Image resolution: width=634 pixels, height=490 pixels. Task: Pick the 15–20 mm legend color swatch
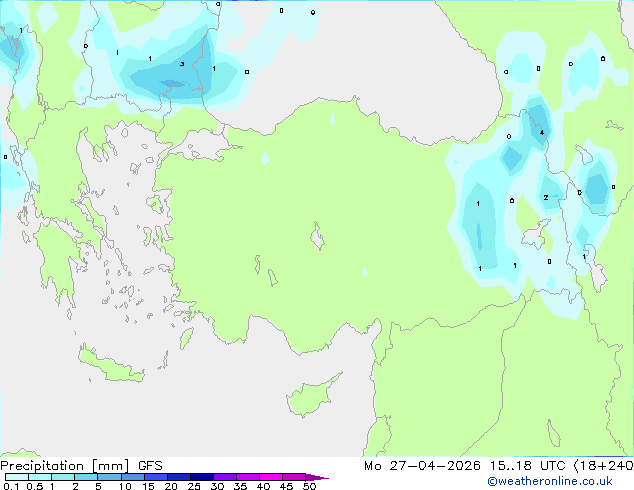[156, 477]
